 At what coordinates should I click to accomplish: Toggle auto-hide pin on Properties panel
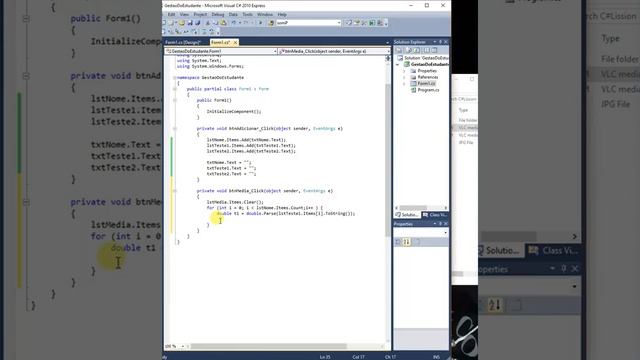[x=440, y=224]
